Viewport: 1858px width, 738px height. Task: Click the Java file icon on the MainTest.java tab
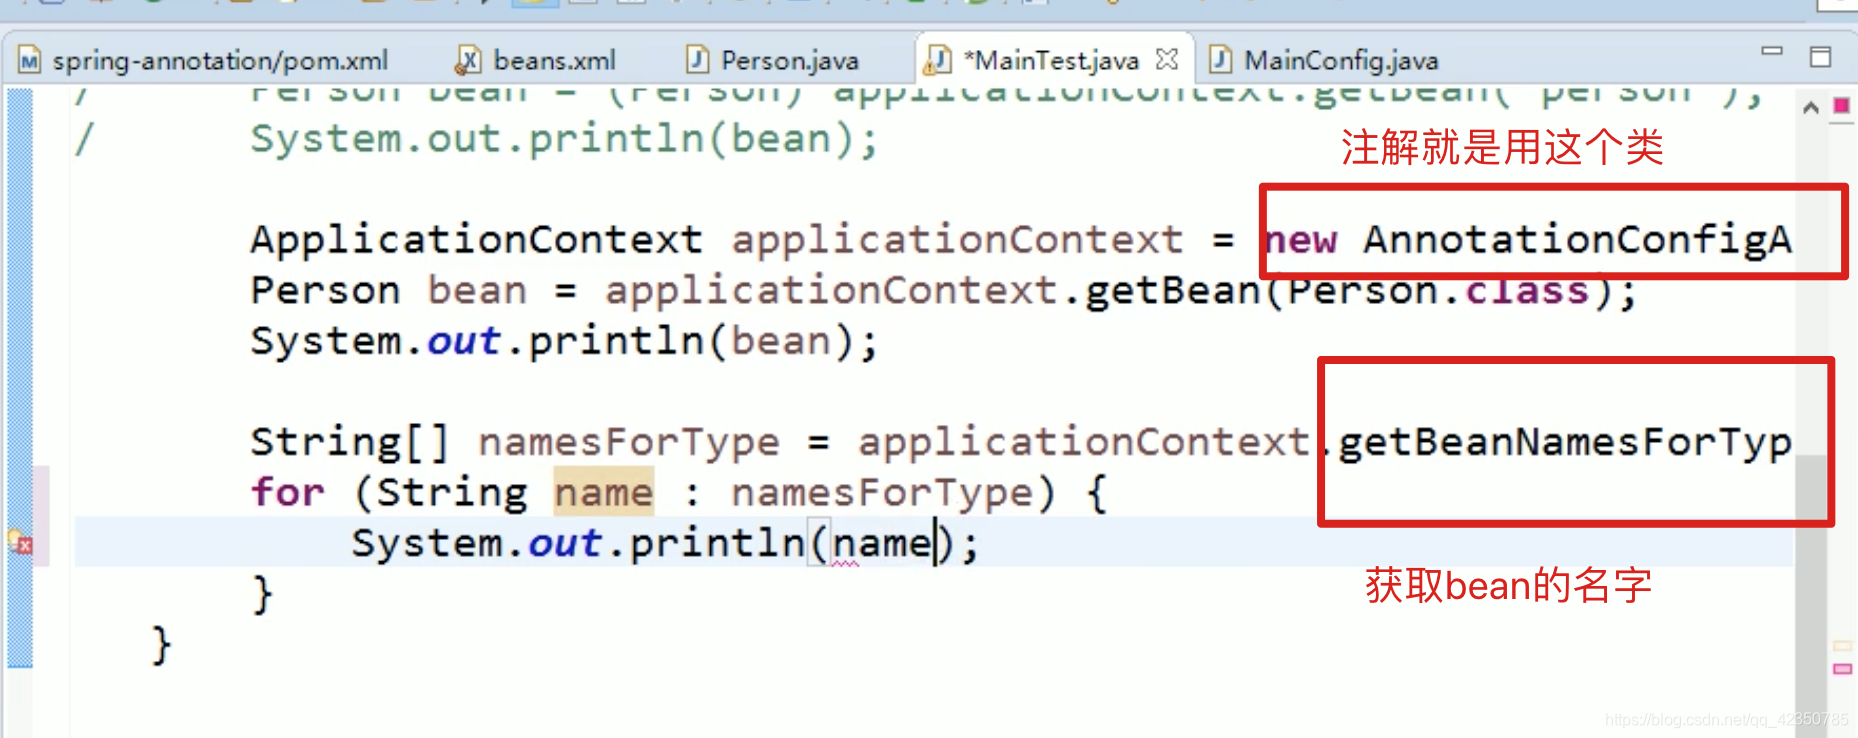[937, 60]
